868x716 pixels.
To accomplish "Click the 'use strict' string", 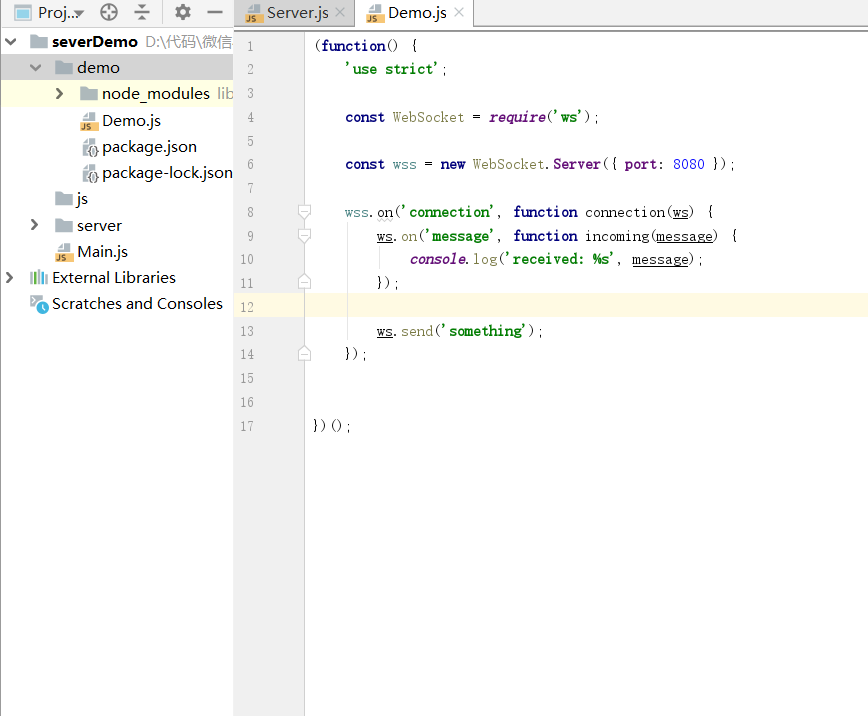I will 391,69.
